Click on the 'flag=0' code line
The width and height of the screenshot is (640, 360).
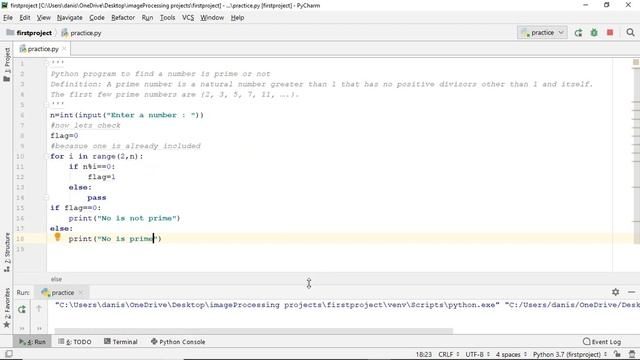click(x=64, y=136)
